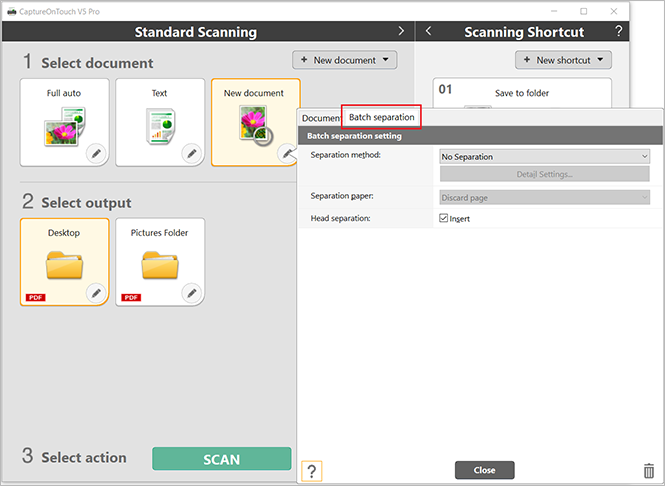This screenshot has width=665, height=486.
Task: Close the settings panel with Close button
Action: point(484,470)
